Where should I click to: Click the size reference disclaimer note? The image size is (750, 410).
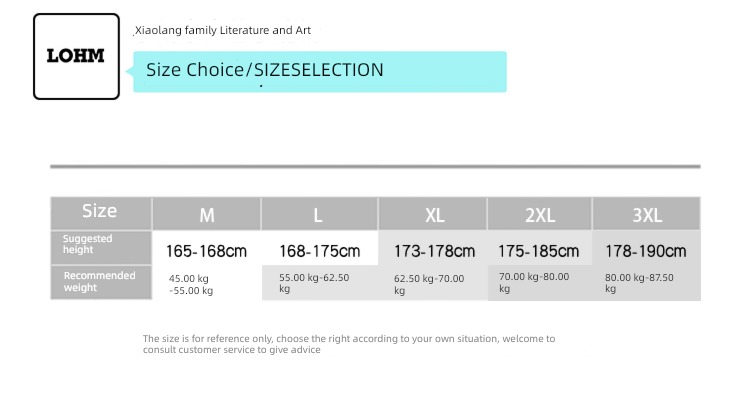click(x=349, y=344)
